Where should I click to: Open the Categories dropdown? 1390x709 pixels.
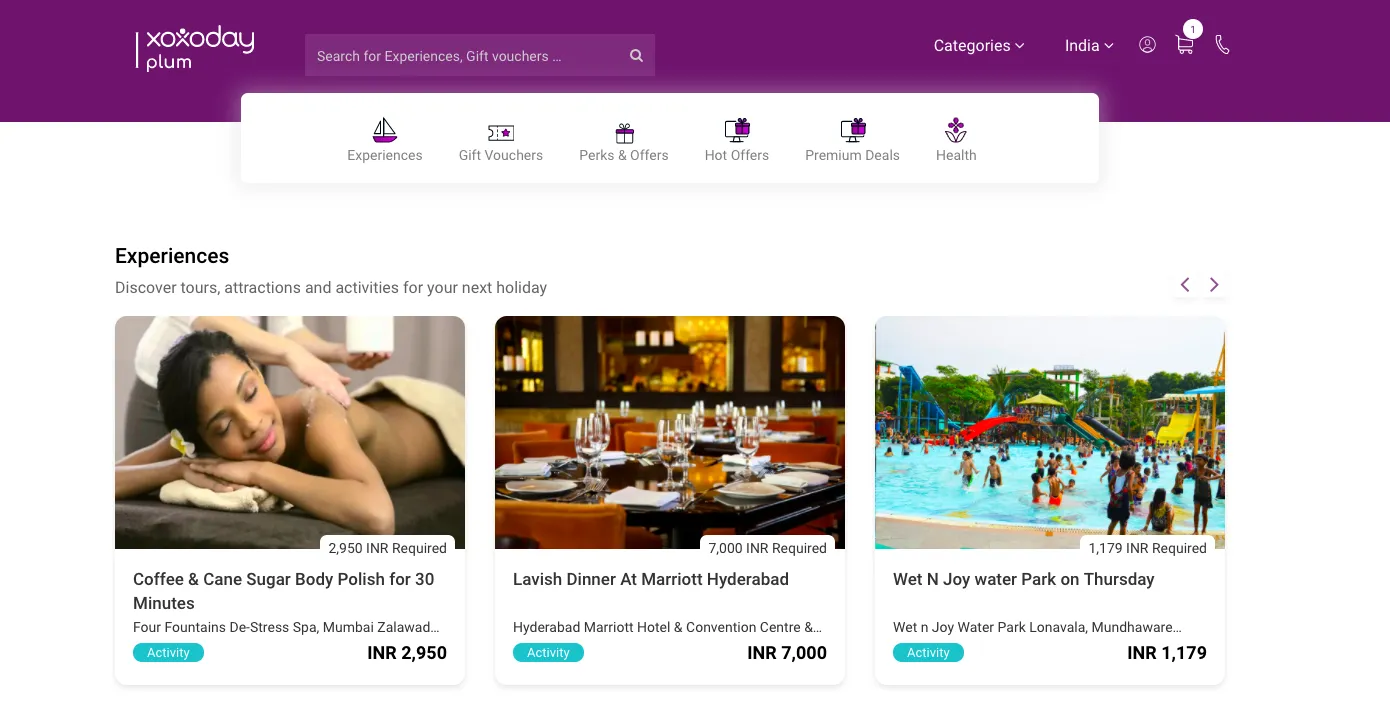click(x=978, y=46)
